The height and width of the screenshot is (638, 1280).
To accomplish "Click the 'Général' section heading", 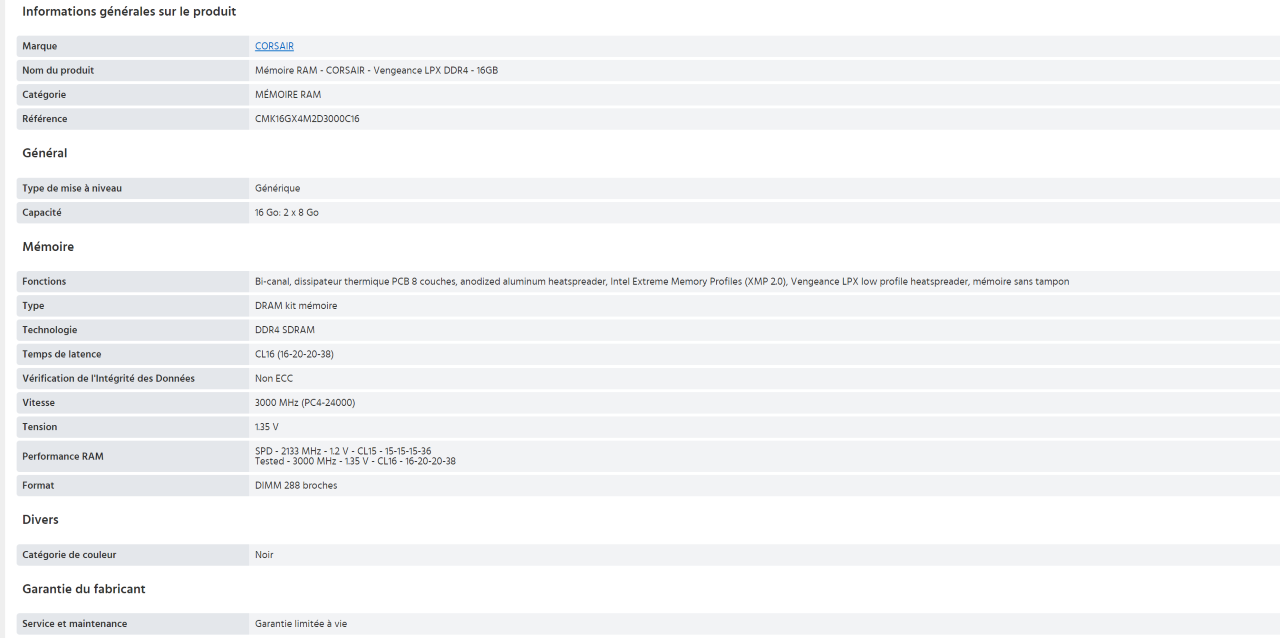I will point(45,153).
